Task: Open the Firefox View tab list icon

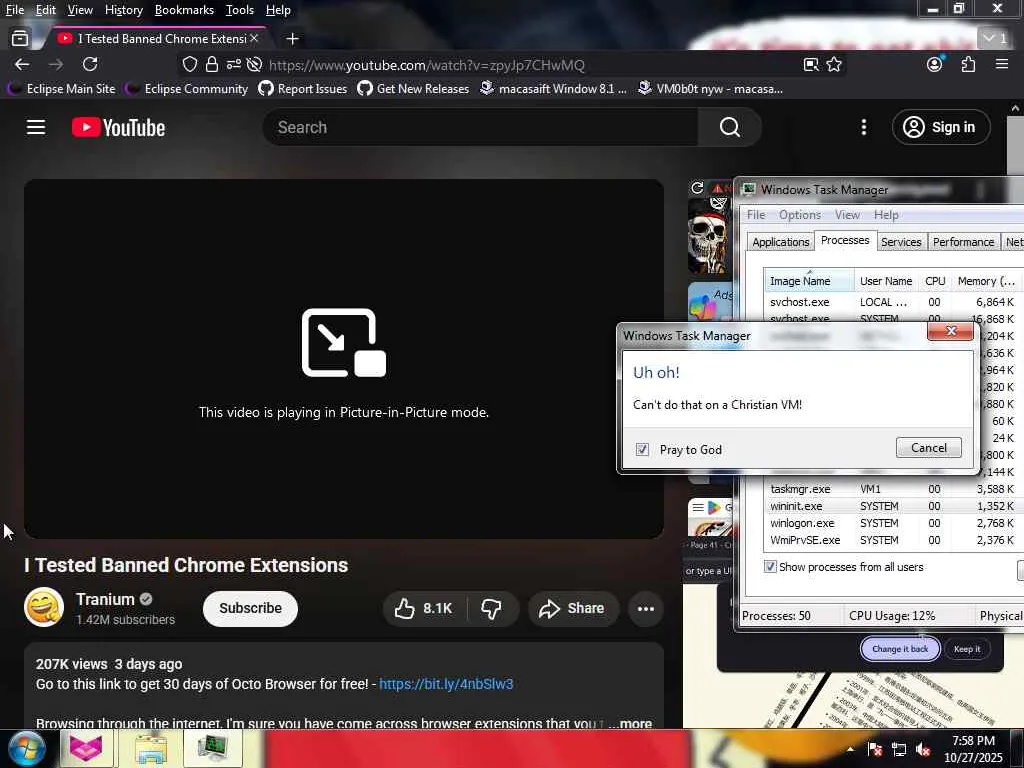Action: point(20,39)
